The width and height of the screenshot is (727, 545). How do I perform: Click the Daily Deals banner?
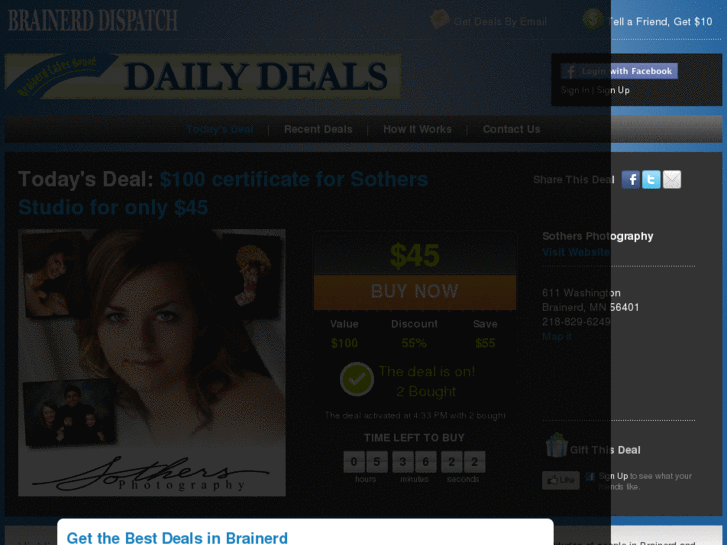click(203, 76)
